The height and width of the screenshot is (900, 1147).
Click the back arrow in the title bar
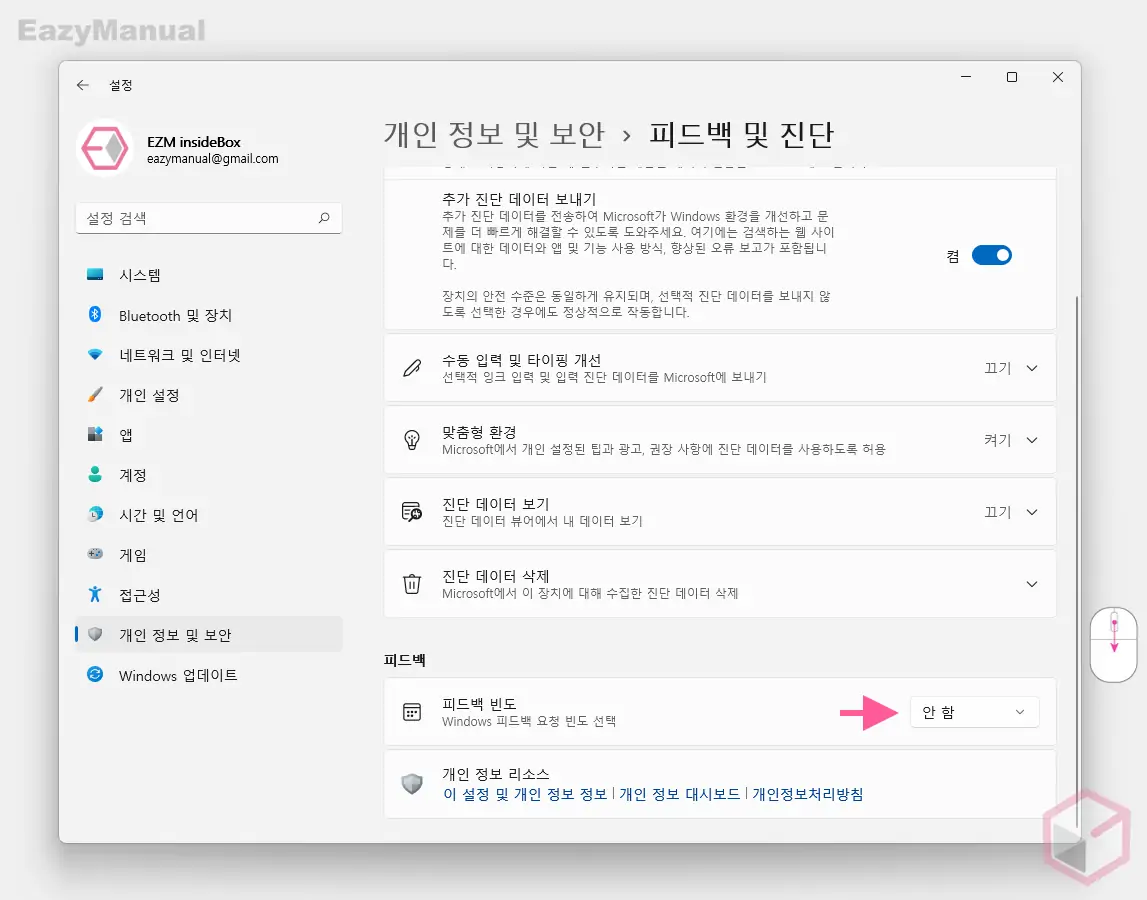[83, 85]
